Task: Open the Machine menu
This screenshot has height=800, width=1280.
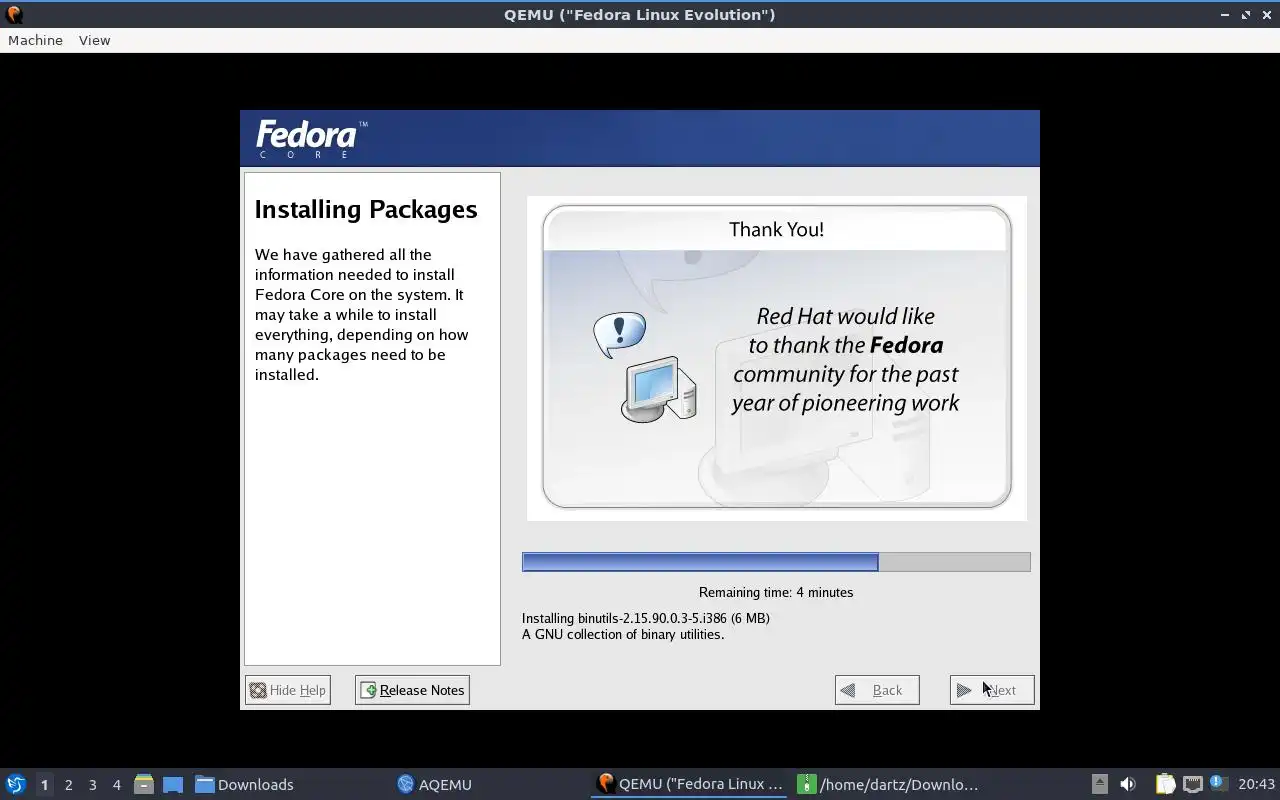Action: click(35, 40)
